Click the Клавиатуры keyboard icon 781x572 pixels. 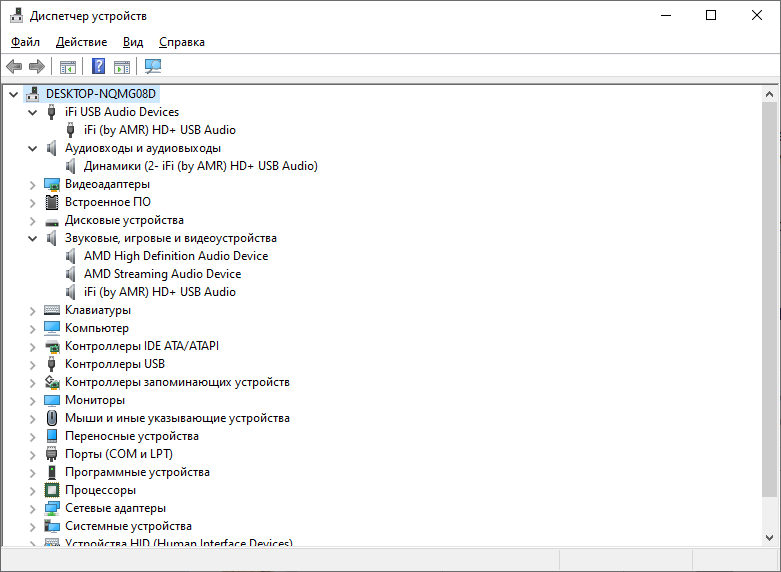pyautogui.click(x=52, y=310)
